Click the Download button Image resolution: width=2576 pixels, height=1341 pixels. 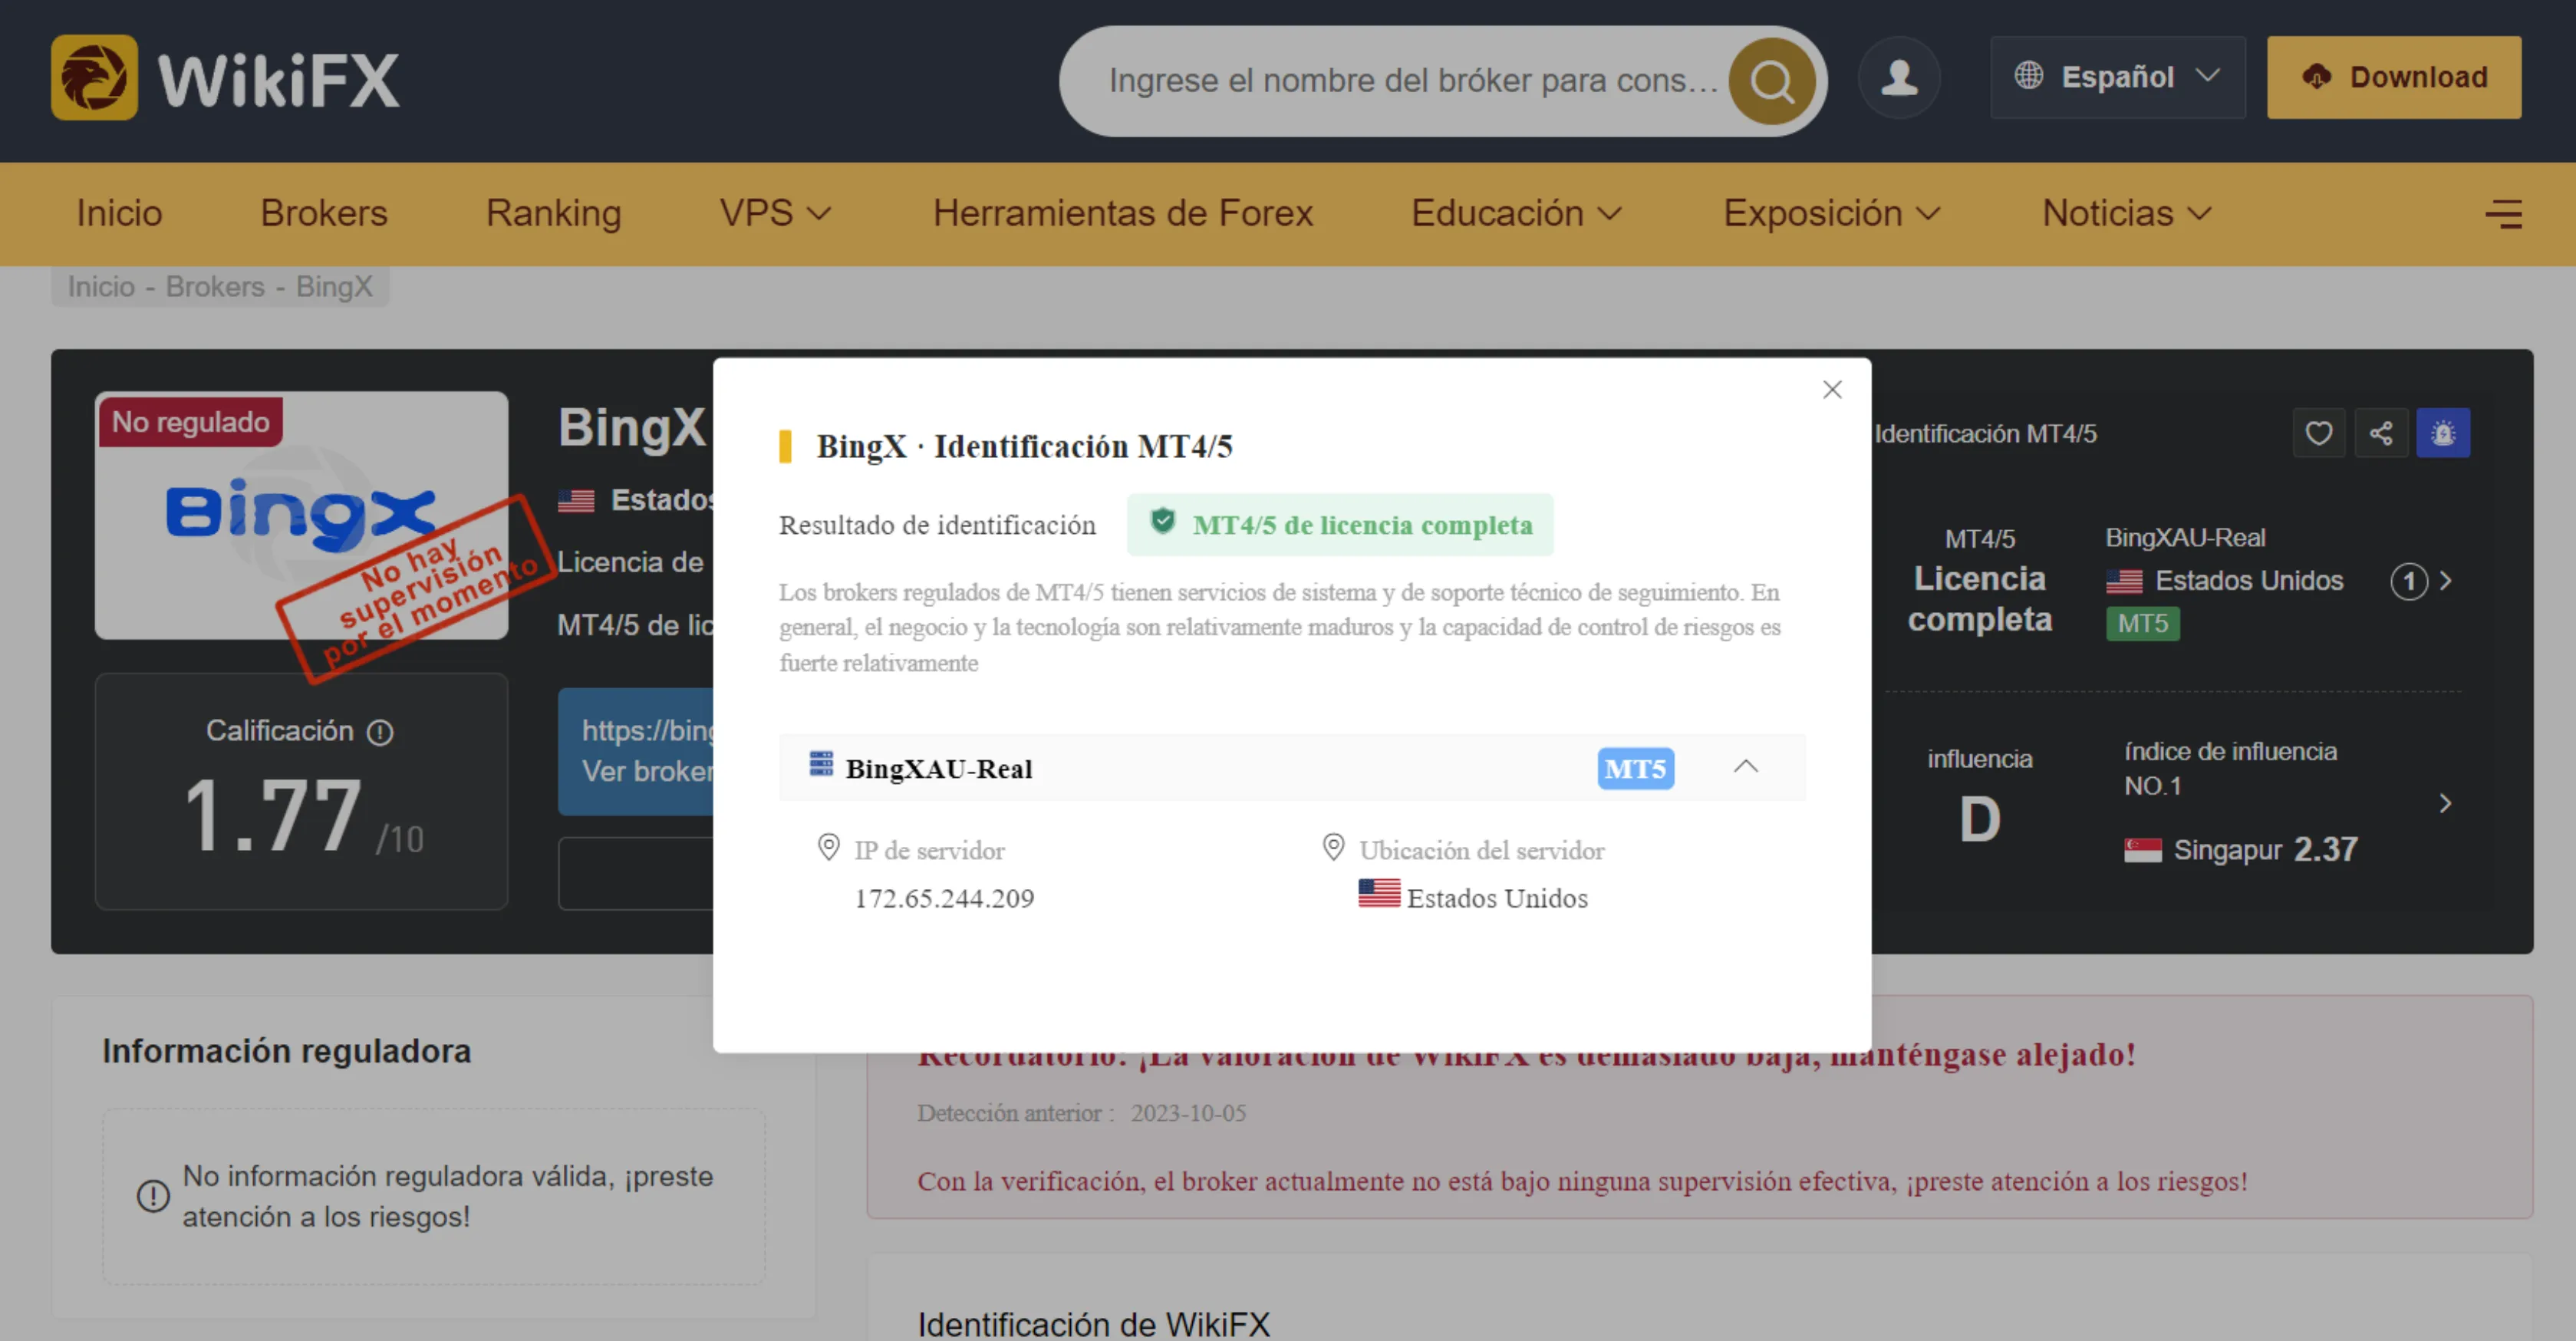click(x=2393, y=78)
